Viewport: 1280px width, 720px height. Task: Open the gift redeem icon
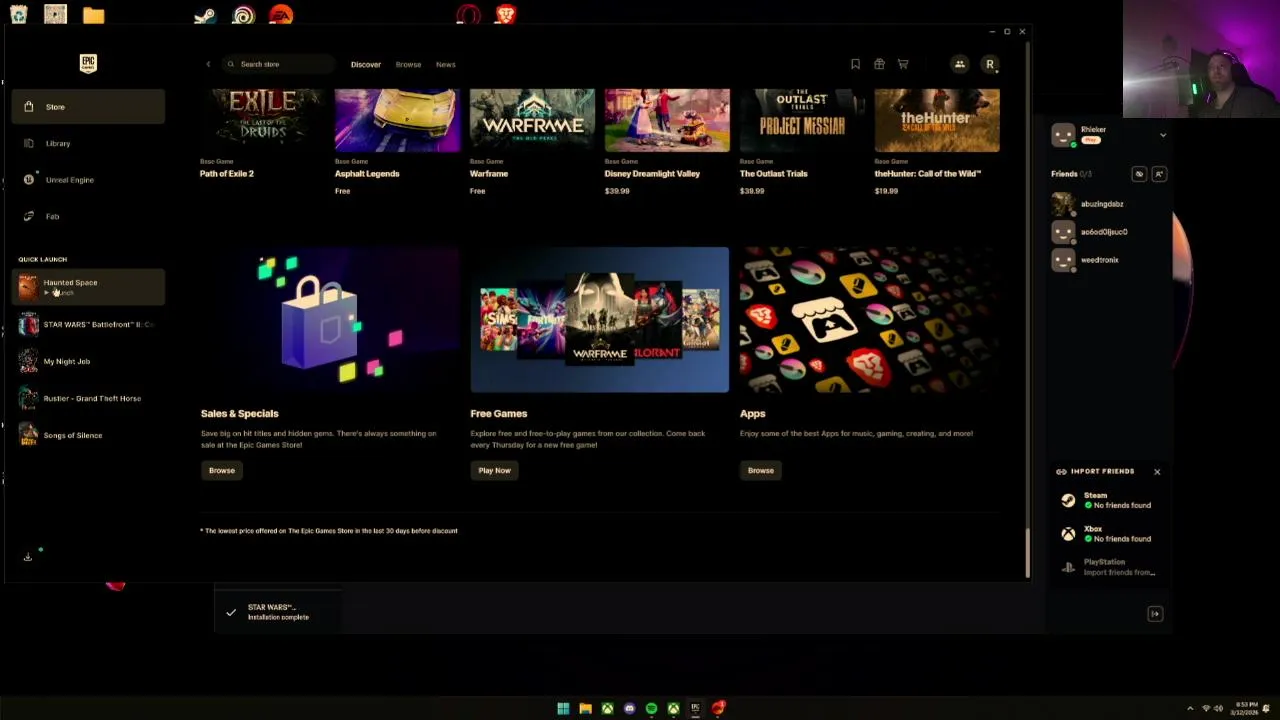point(879,64)
